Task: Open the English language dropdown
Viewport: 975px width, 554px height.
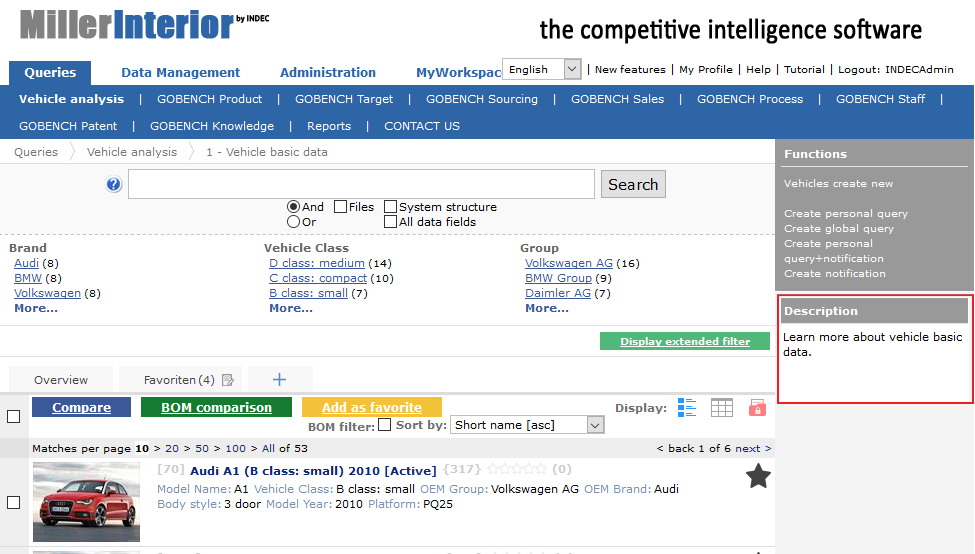Action: tap(542, 69)
